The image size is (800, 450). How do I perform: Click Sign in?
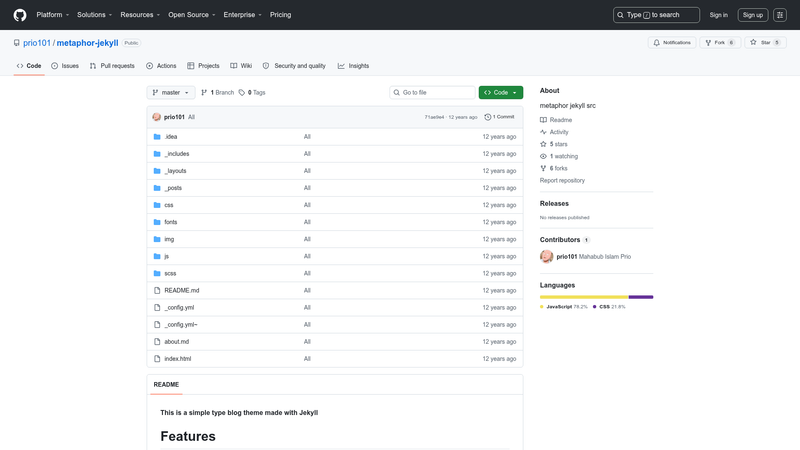point(718,15)
